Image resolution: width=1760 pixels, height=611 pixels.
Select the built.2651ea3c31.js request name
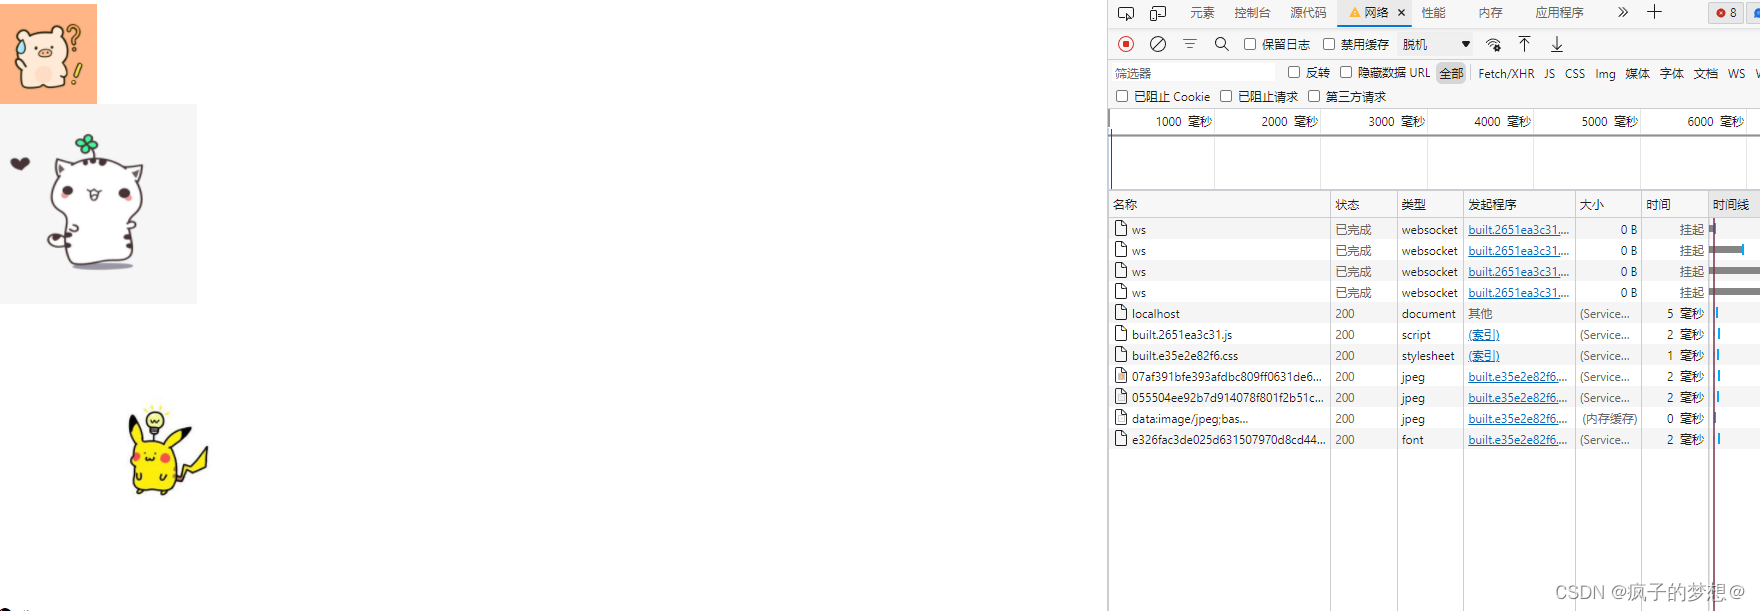(1182, 335)
